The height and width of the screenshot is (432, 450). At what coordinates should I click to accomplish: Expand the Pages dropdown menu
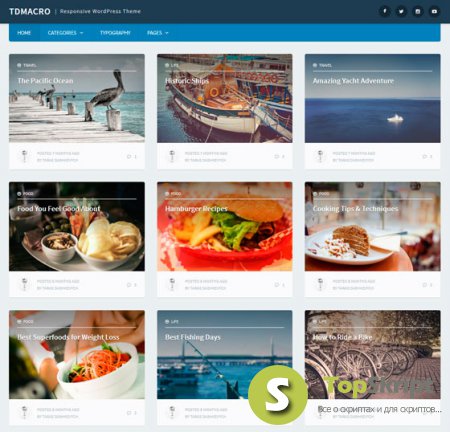click(158, 33)
